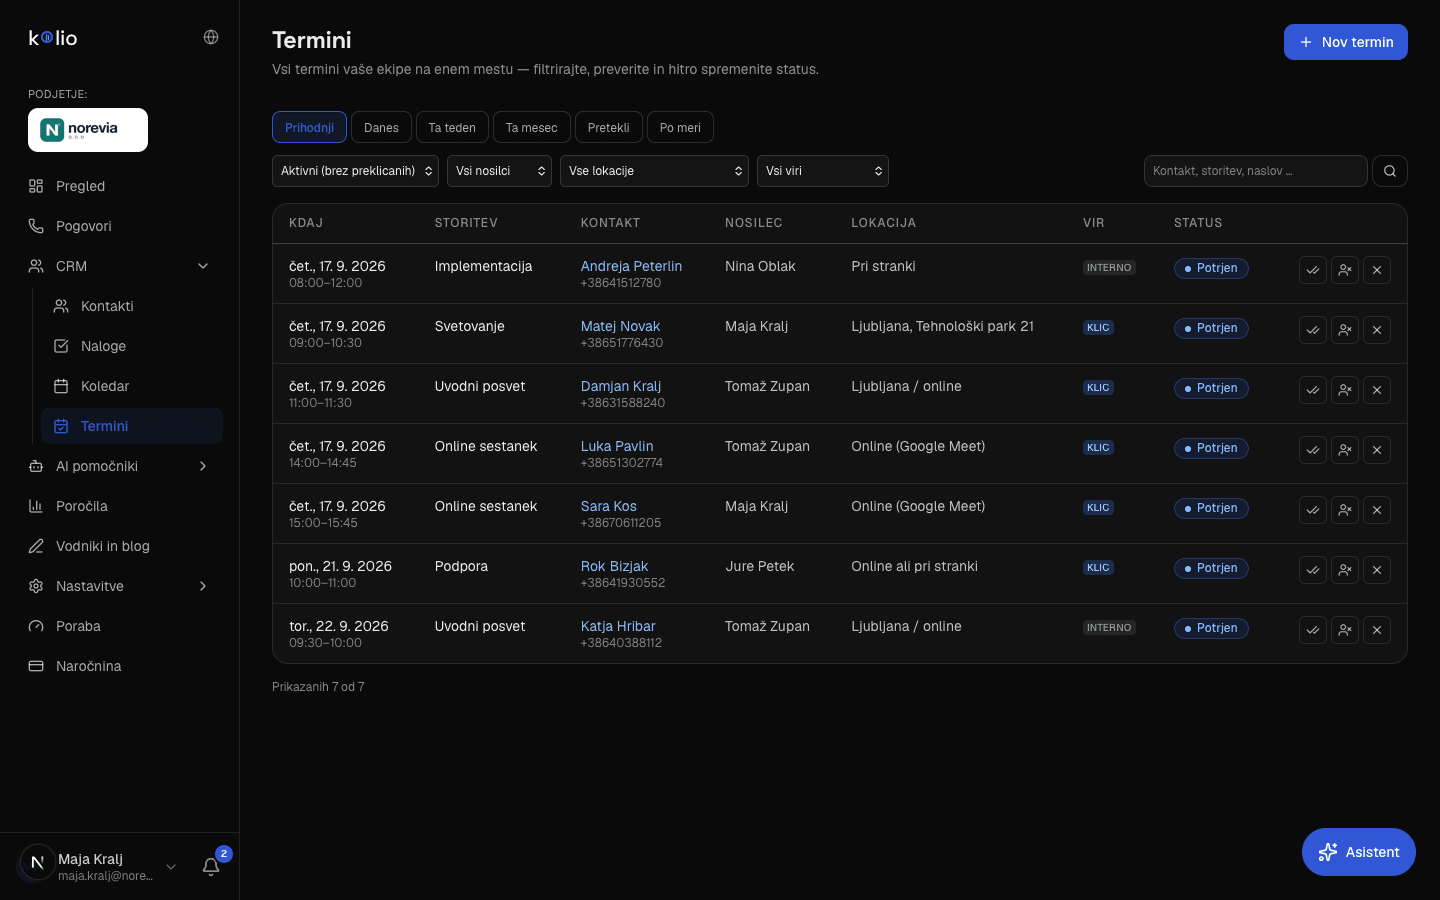Select the Po meri tab
This screenshot has width=1440, height=900.
coord(680,127)
